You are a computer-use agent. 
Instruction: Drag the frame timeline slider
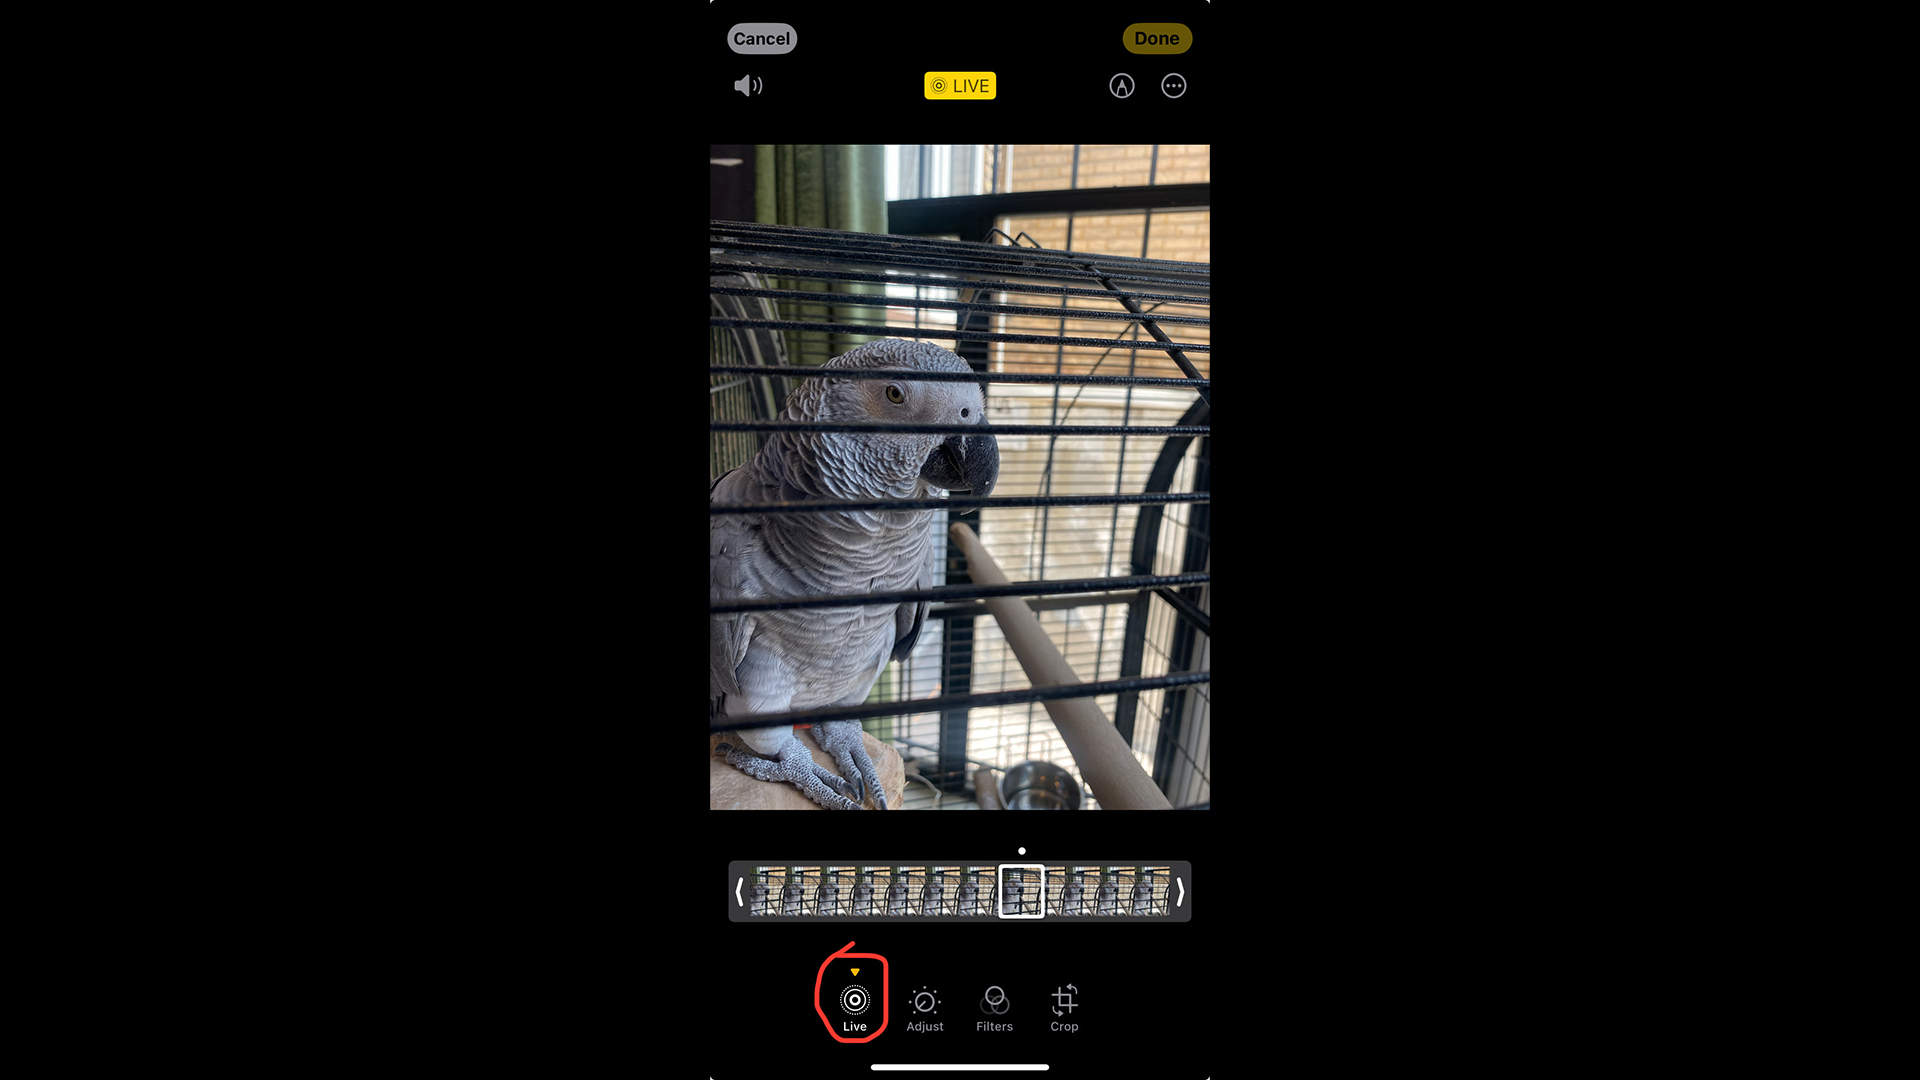click(x=1022, y=891)
